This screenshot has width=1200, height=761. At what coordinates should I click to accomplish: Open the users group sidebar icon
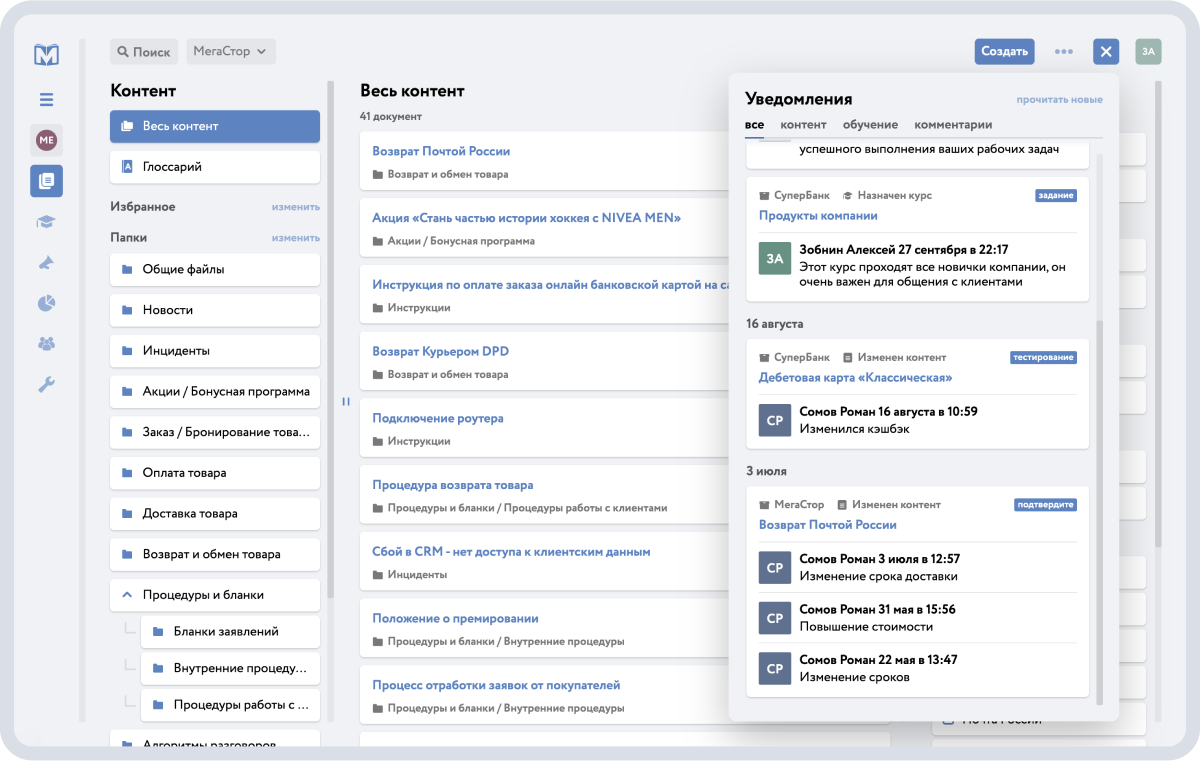[x=46, y=344]
